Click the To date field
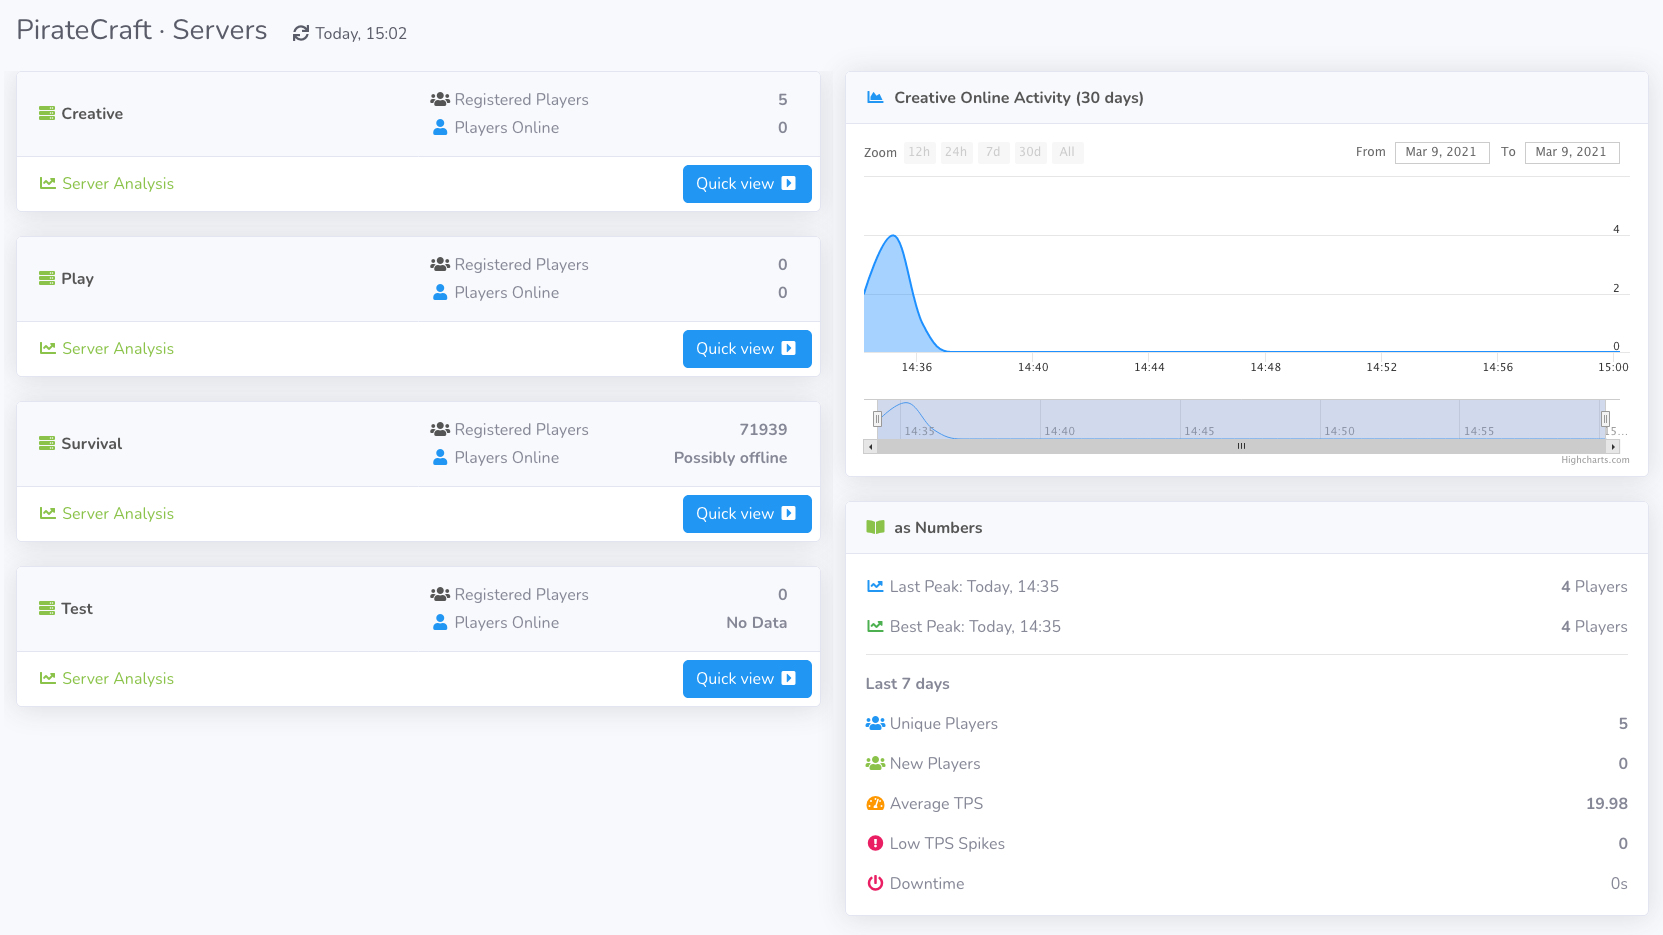Screen dimensions: 1663x935 (1571, 153)
